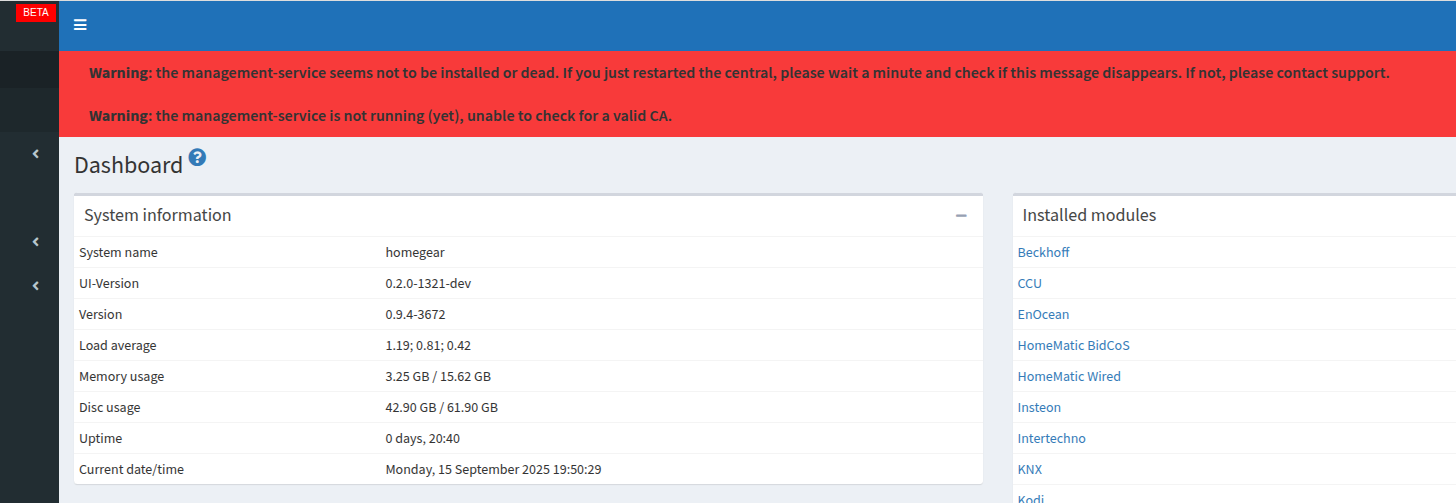Open the CCU module link
The width and height of the screenshot is (1456, 503).
(1029, 284)
